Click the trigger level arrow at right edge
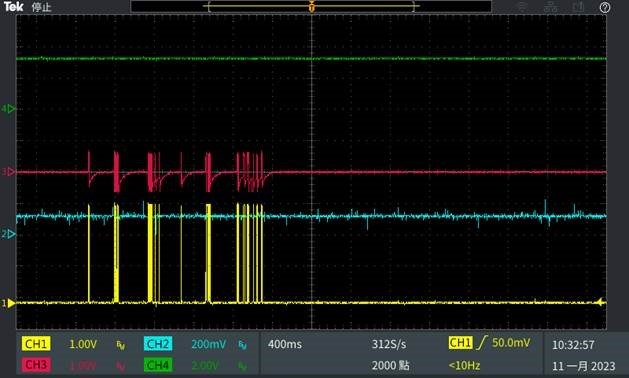 point(601,302)
